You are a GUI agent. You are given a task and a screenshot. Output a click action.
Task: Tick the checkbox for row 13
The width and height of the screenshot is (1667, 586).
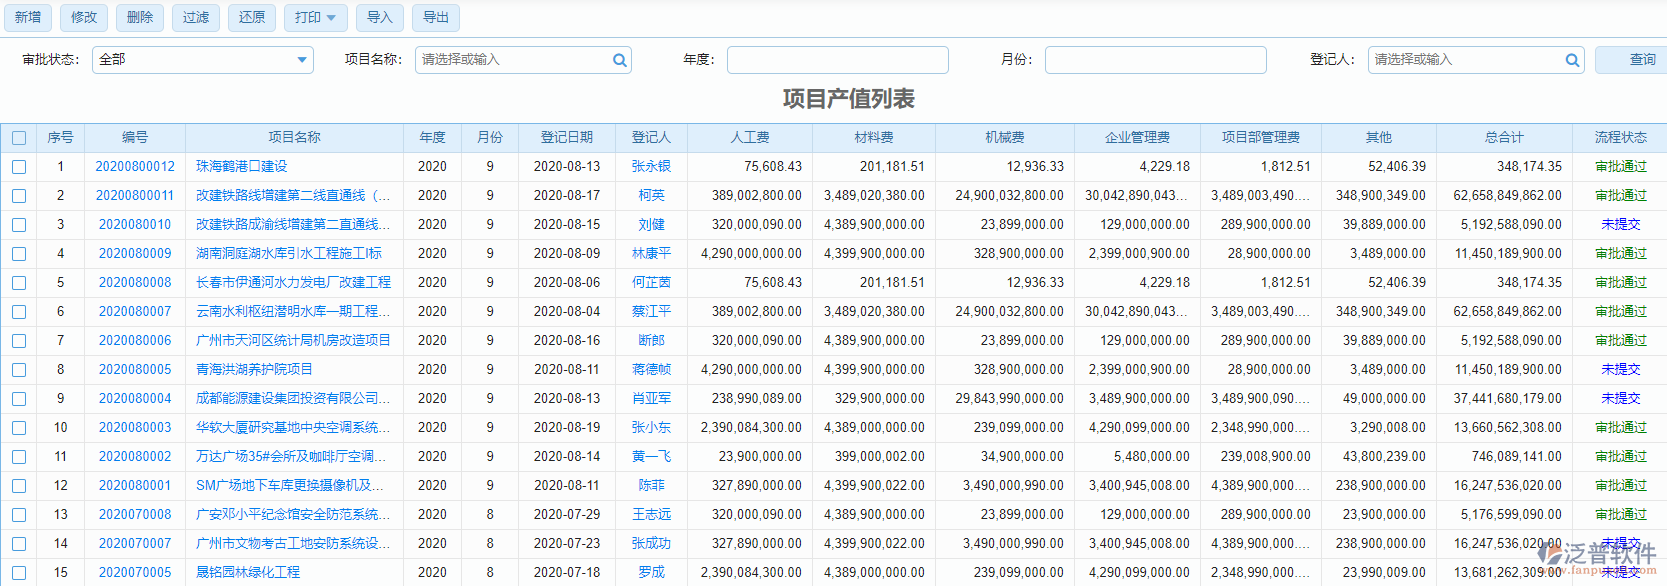pos(19,515)
